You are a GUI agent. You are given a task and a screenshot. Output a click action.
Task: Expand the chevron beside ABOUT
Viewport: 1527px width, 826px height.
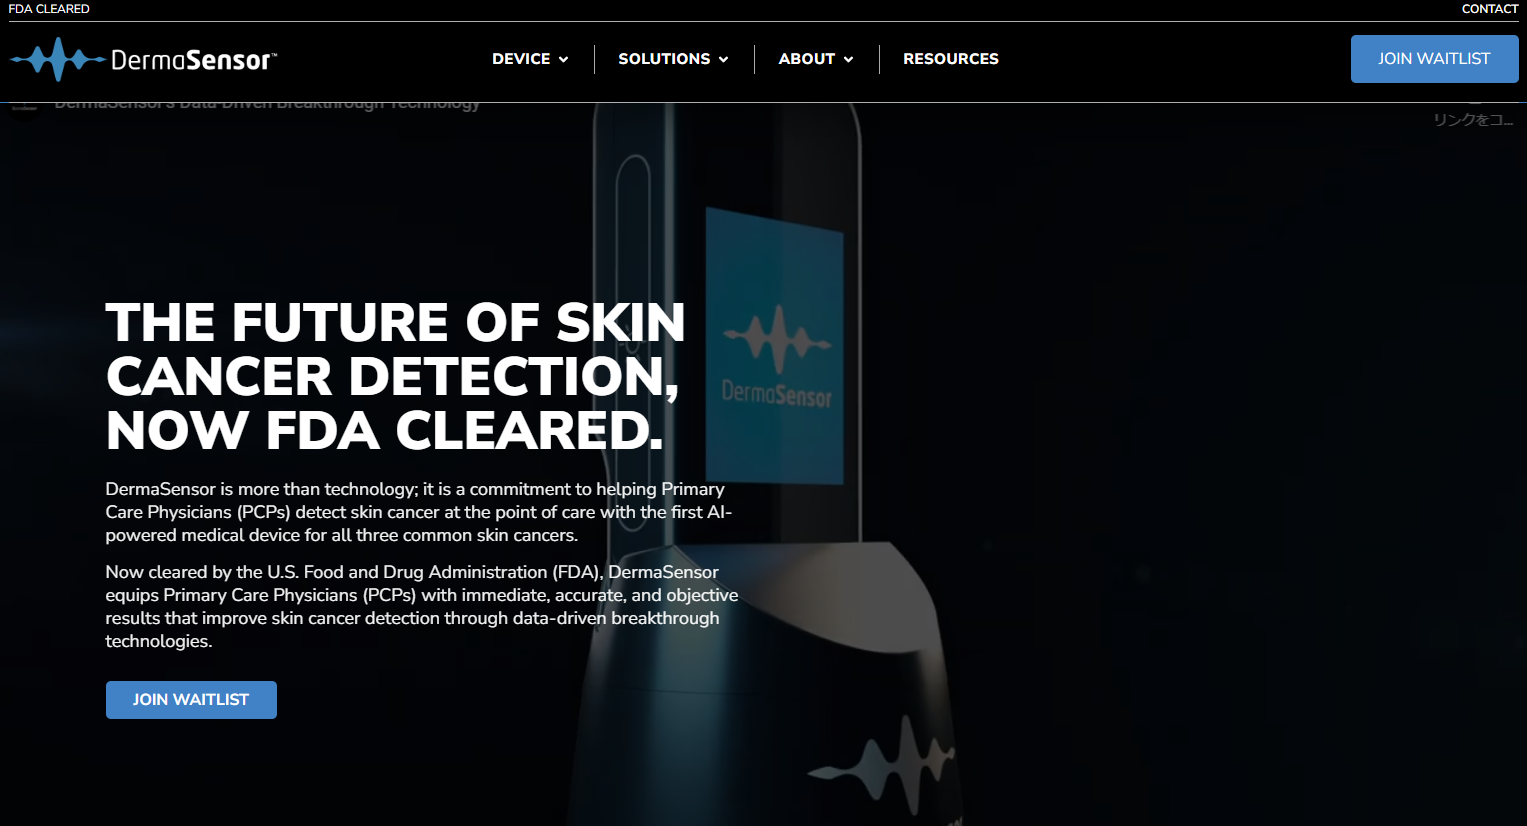(848, 59)
